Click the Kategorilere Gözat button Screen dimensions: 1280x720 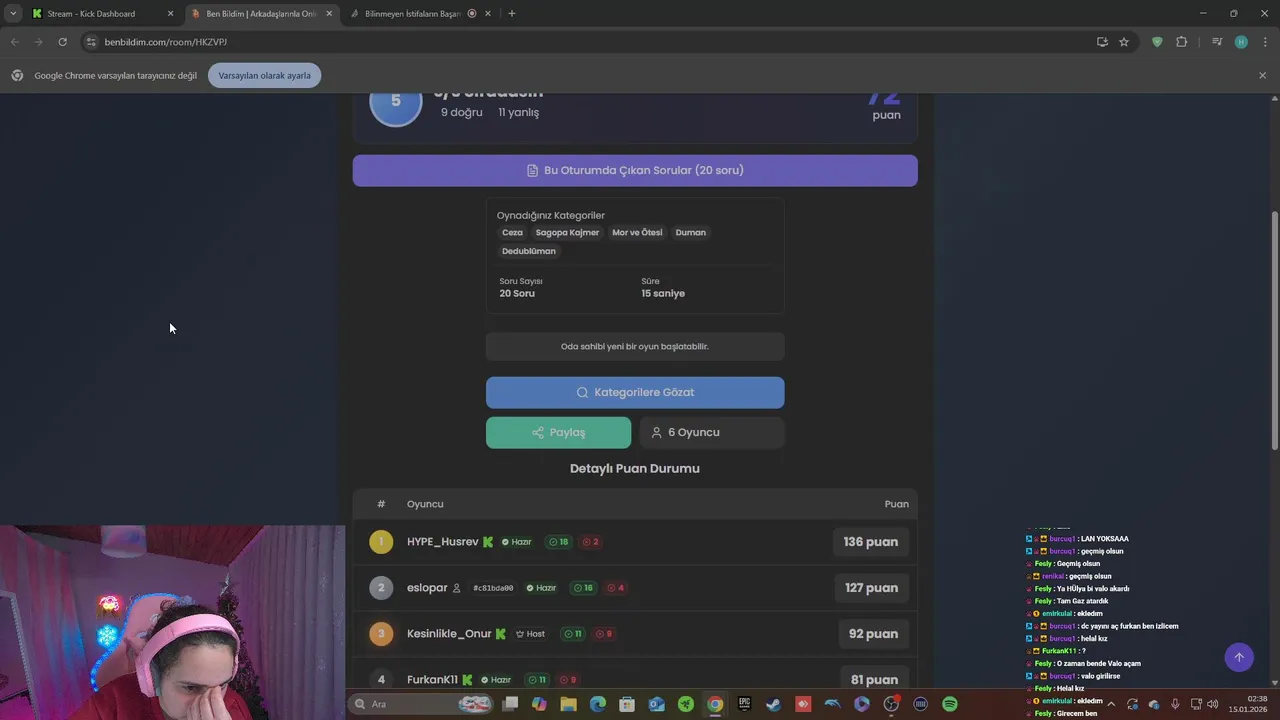point(635,392)
